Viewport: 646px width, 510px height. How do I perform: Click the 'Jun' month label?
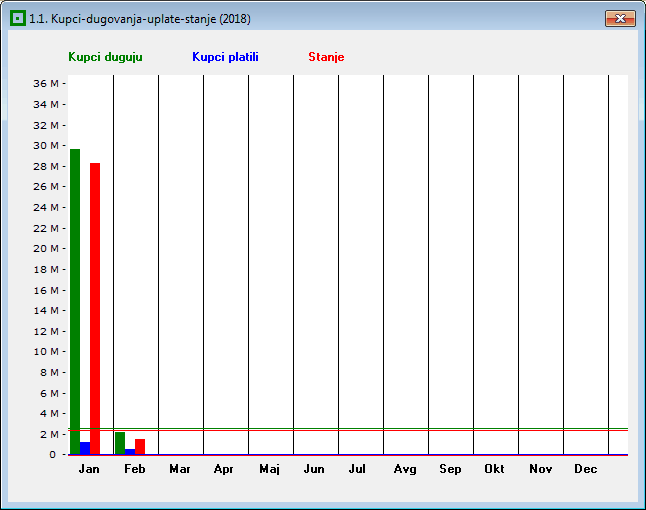314,469
